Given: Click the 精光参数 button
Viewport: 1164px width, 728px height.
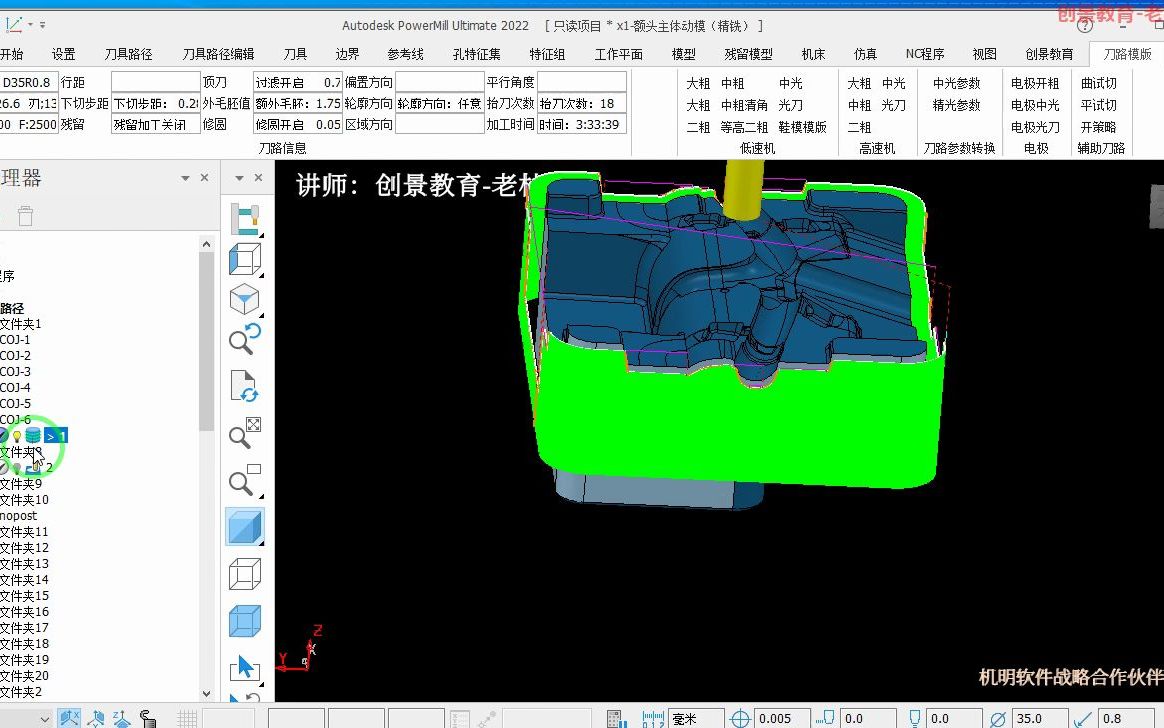Looking at the screenshot, I should pyautogui.click(x=957, y=105).
